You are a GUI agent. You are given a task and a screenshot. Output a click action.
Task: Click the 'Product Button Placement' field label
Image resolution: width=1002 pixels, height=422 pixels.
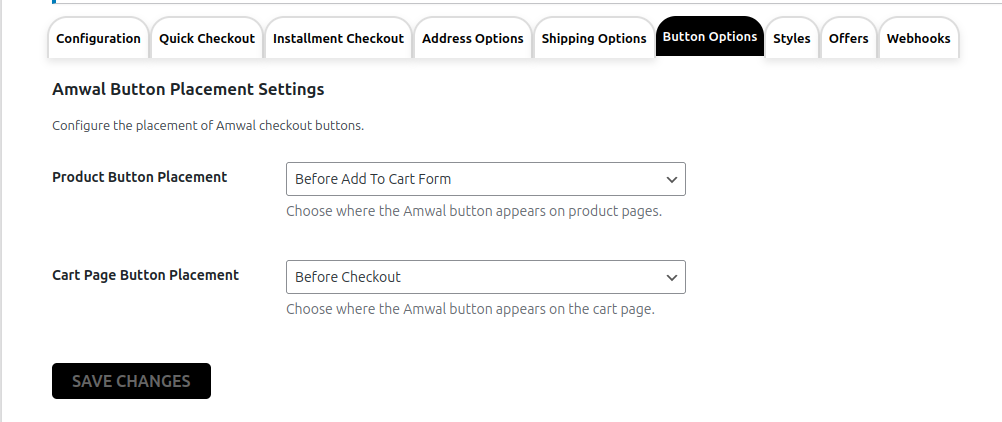tap(139, 177)
